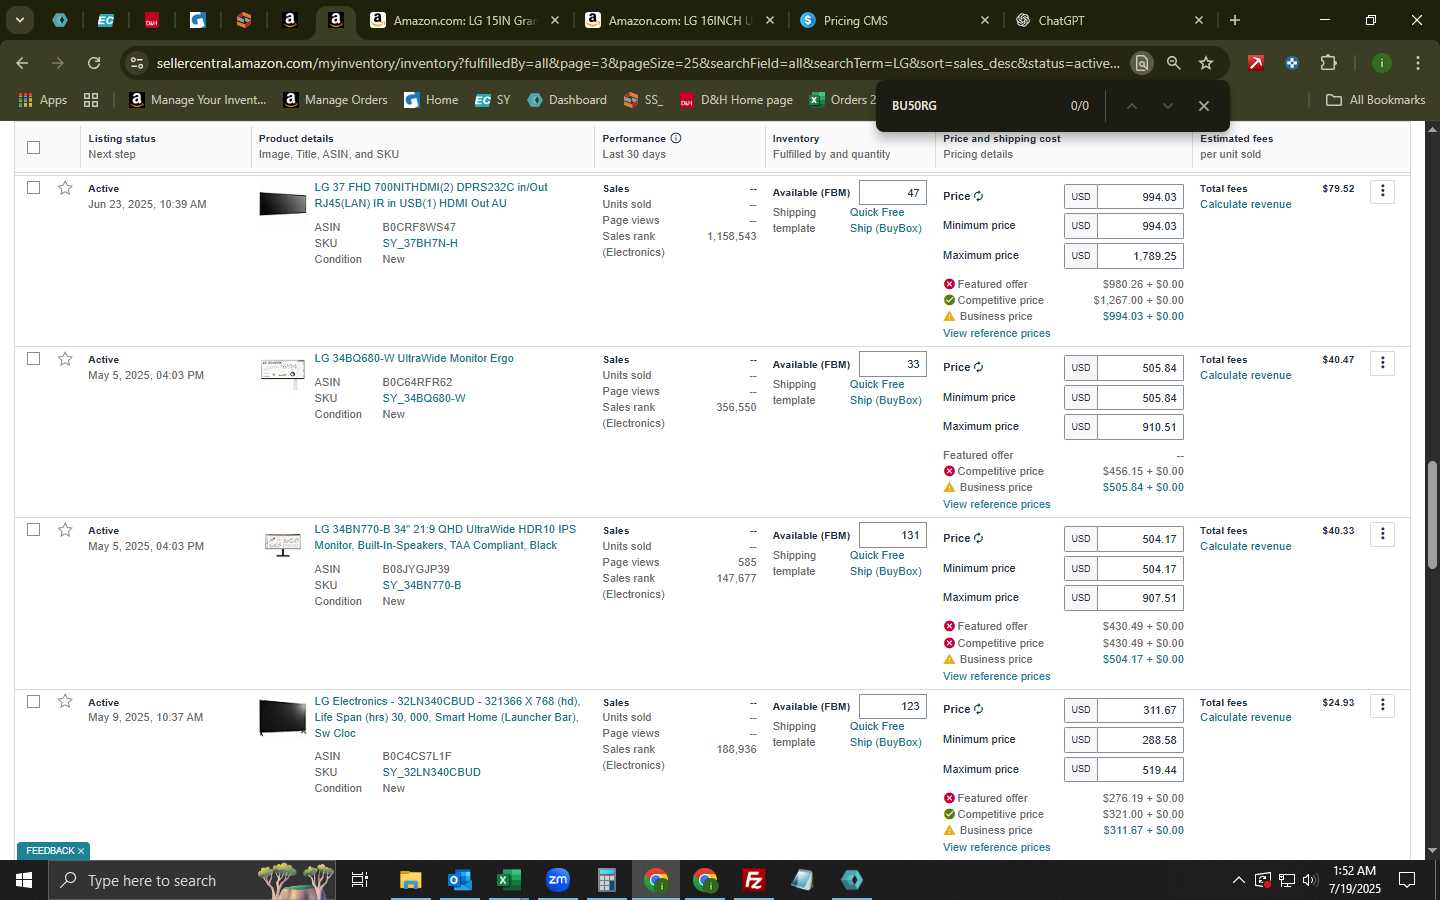The width and height of the screenshot is (1440, 900).
Task: Open Excel from the taskbar
Action: pyautogui.click(x=508, y=880)
